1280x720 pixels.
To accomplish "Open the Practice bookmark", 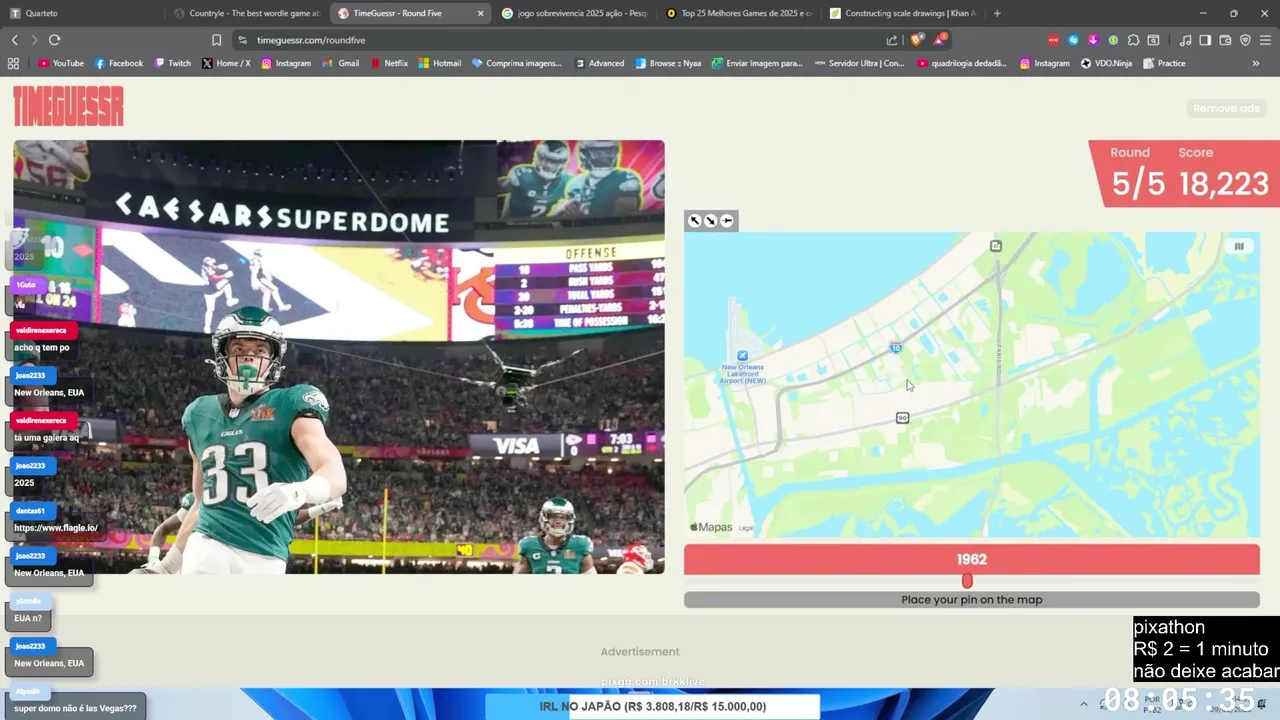I will pyautogui.click(x=1163, y=63).
